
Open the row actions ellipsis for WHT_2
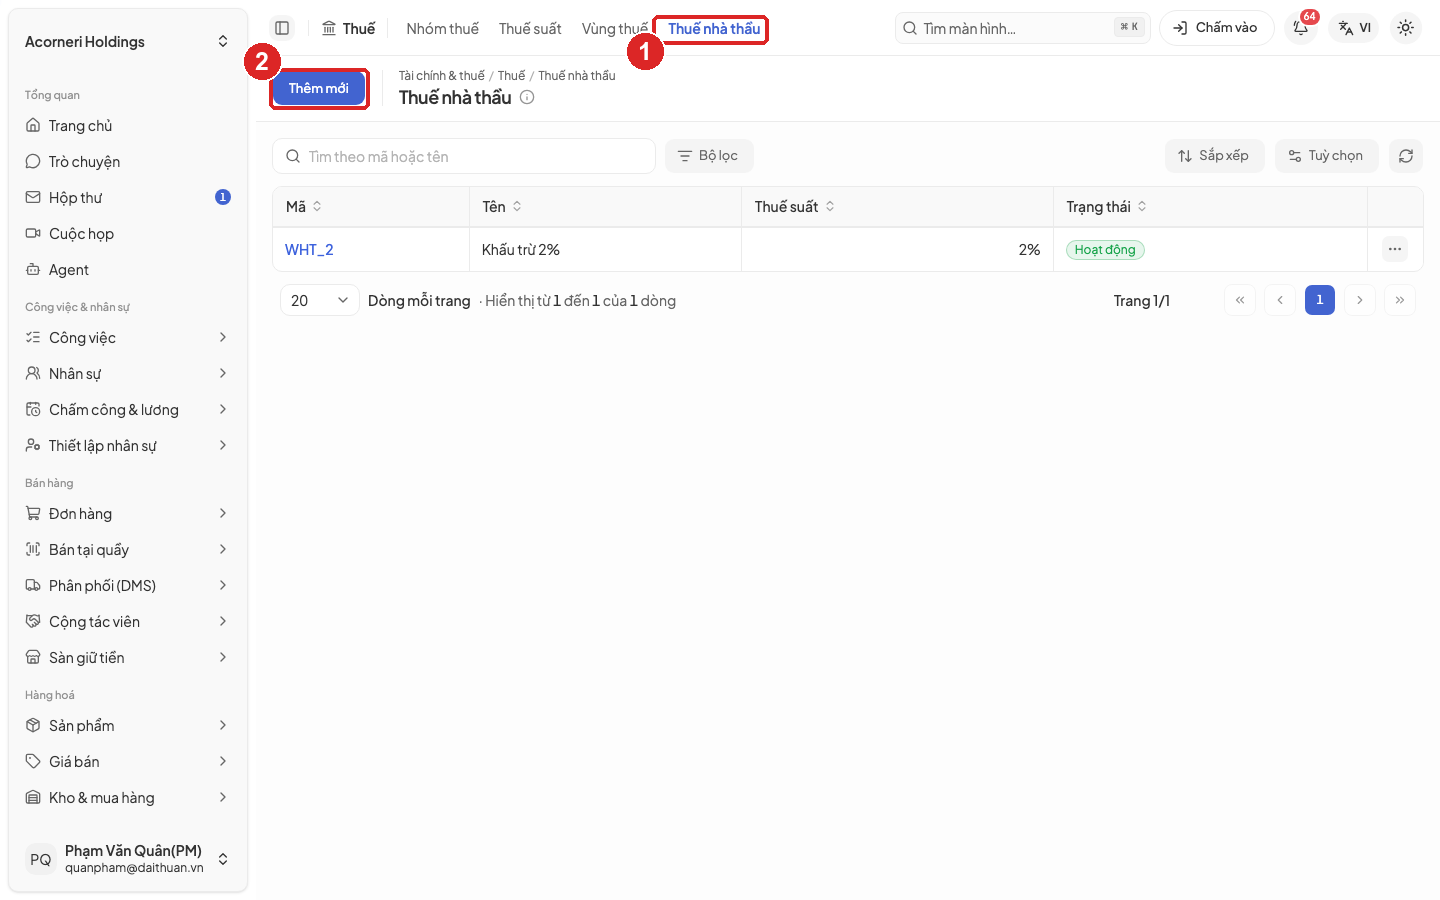tap(1395, 249)
